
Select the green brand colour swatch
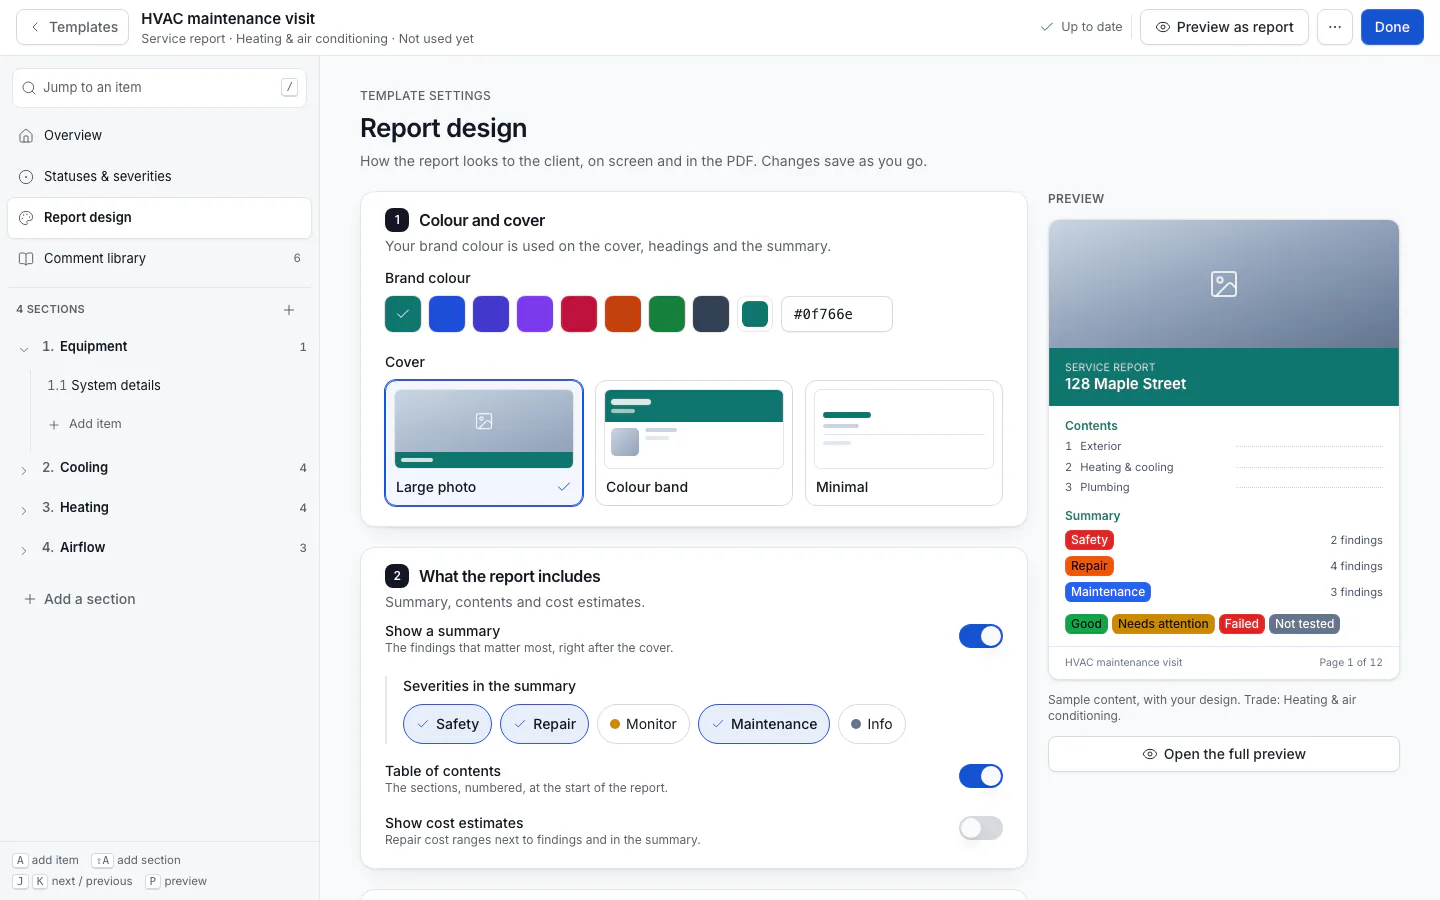tap(667, 314)
